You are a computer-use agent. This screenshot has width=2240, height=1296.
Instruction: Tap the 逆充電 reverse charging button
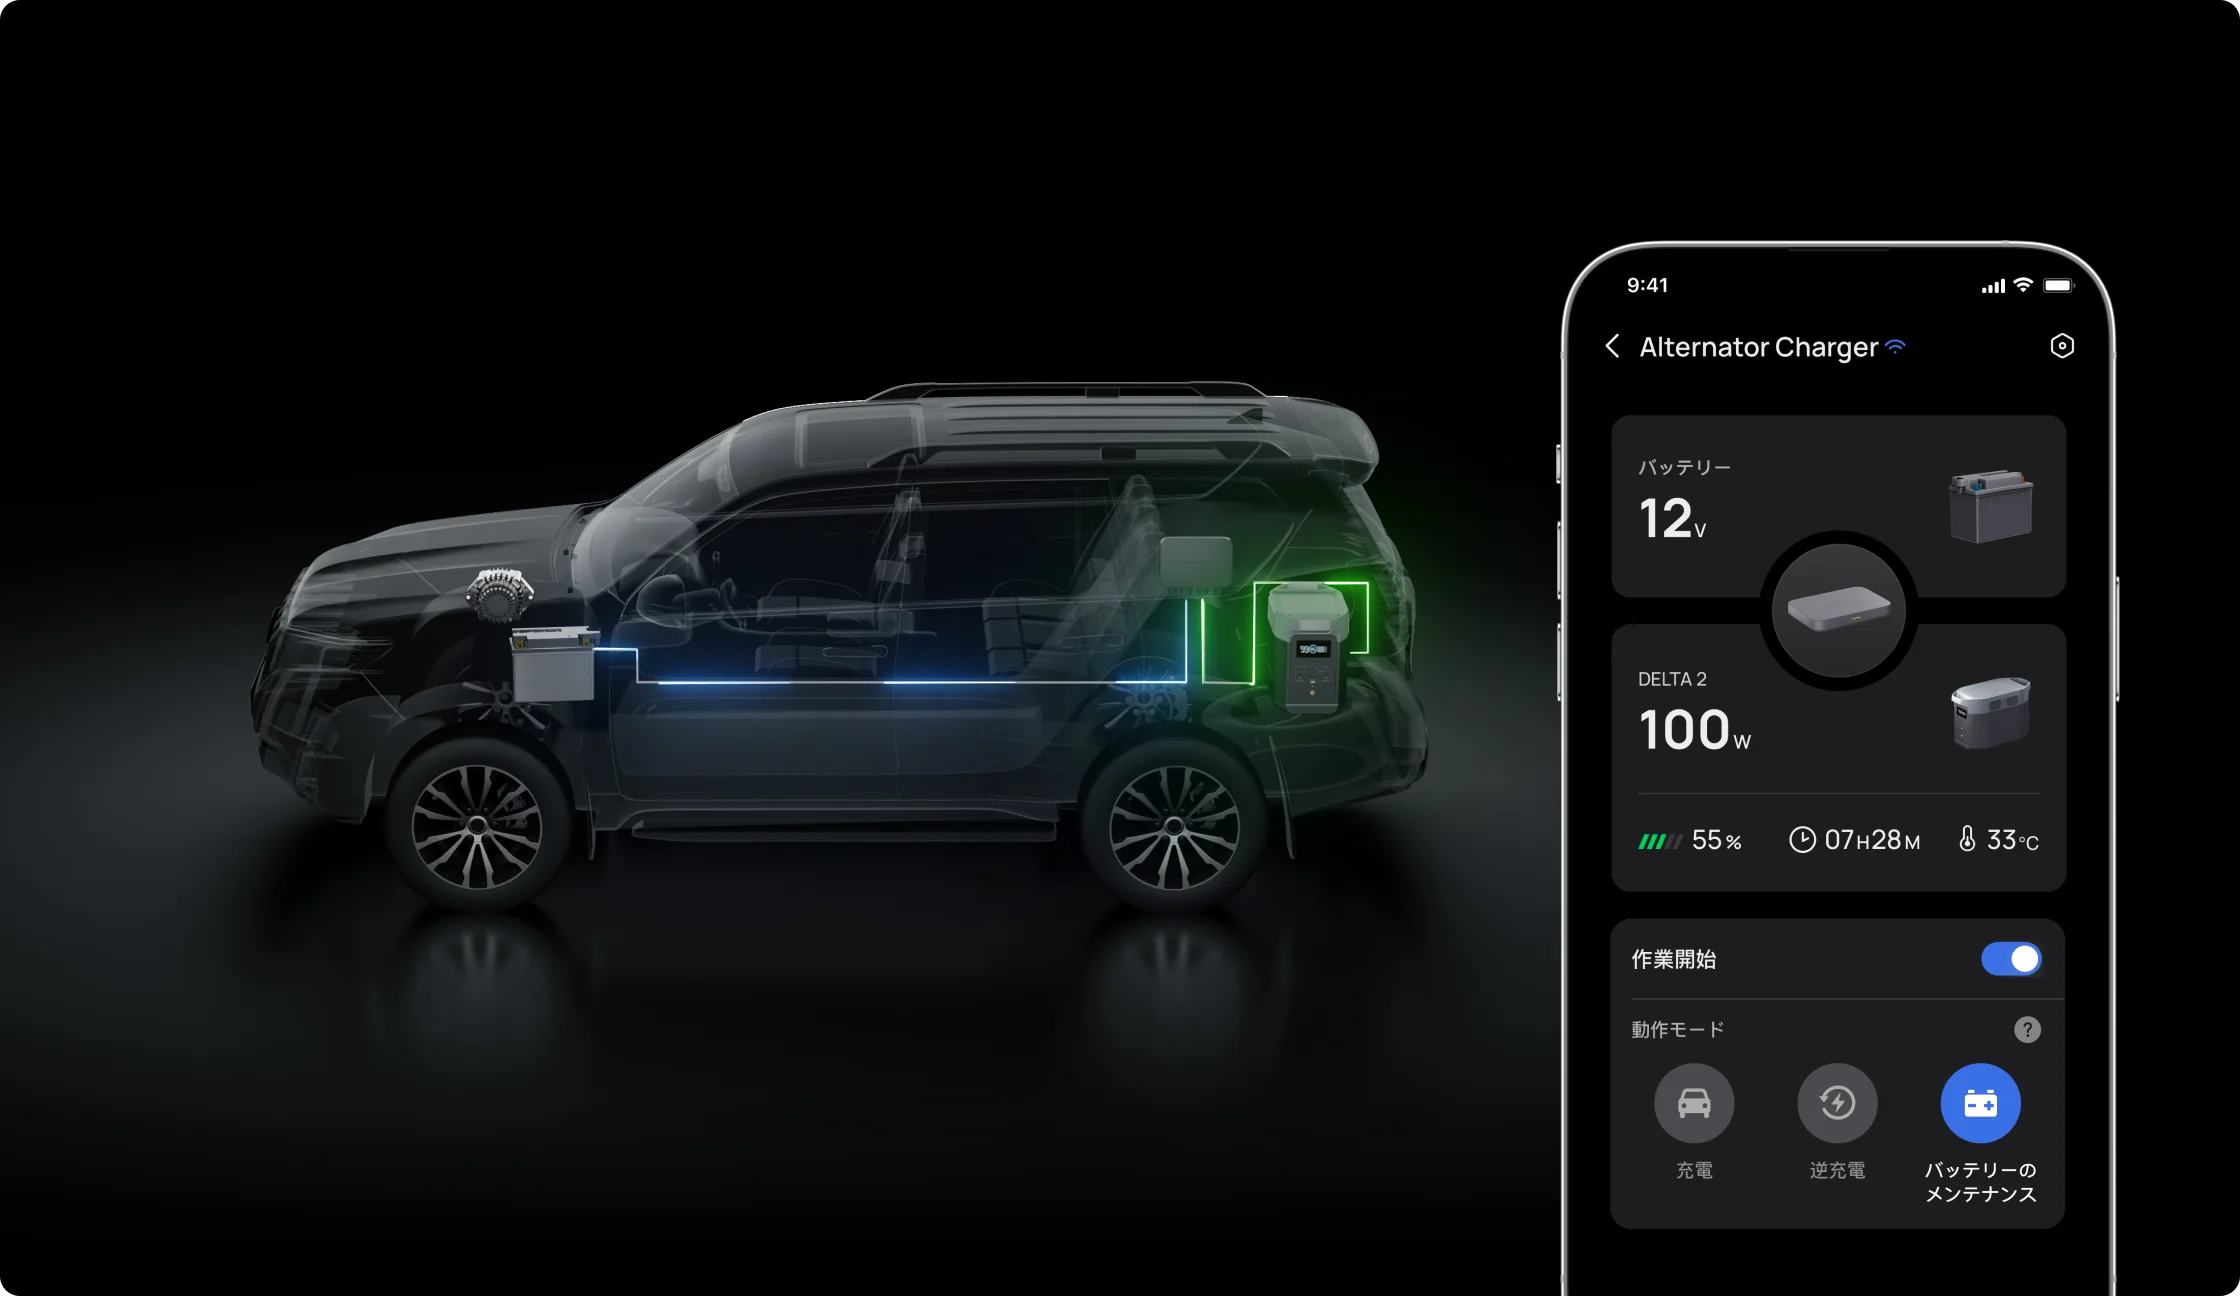click(1837, 1111)
